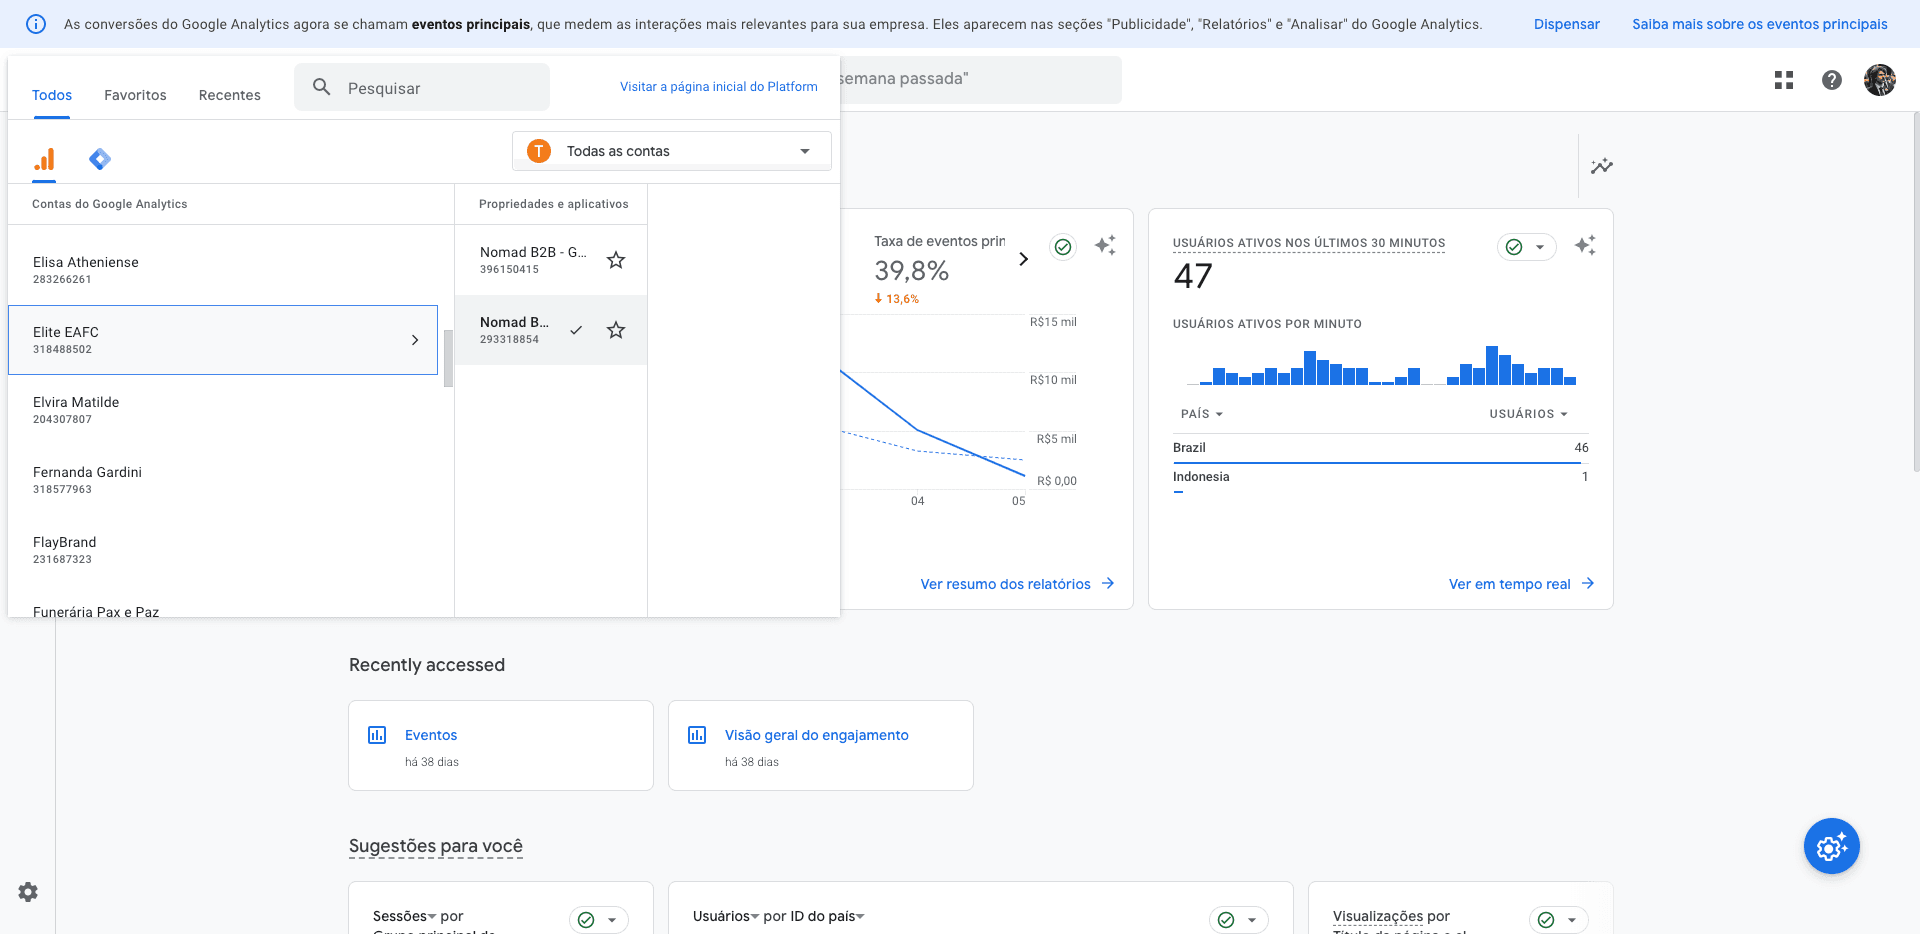Click the 47 active users value
The width and height of the screenshot is (1920, 934).
[1193, 276]
